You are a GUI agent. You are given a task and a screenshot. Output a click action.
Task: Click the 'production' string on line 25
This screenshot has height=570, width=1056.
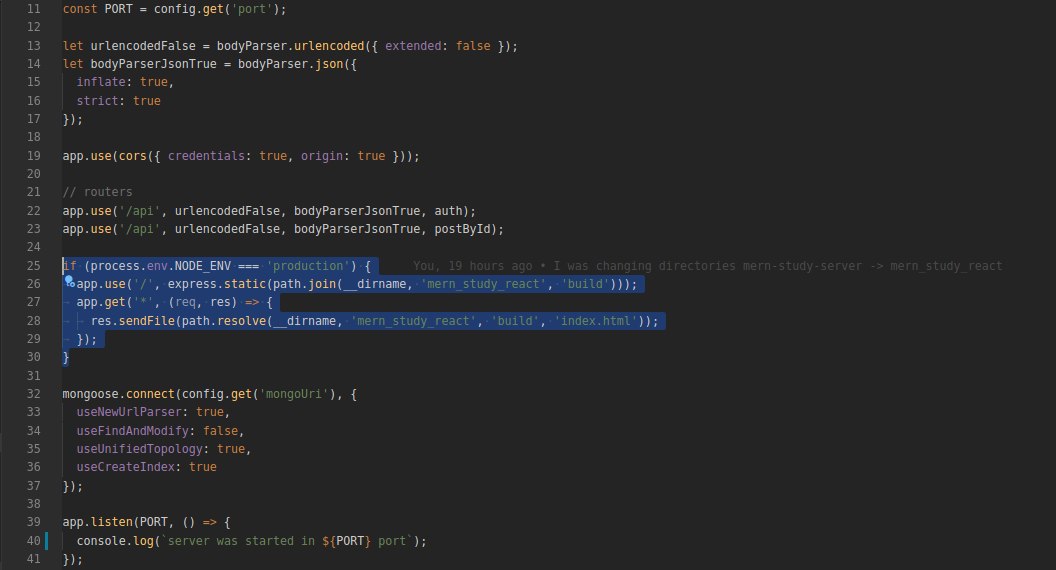[x=308, y=265]
